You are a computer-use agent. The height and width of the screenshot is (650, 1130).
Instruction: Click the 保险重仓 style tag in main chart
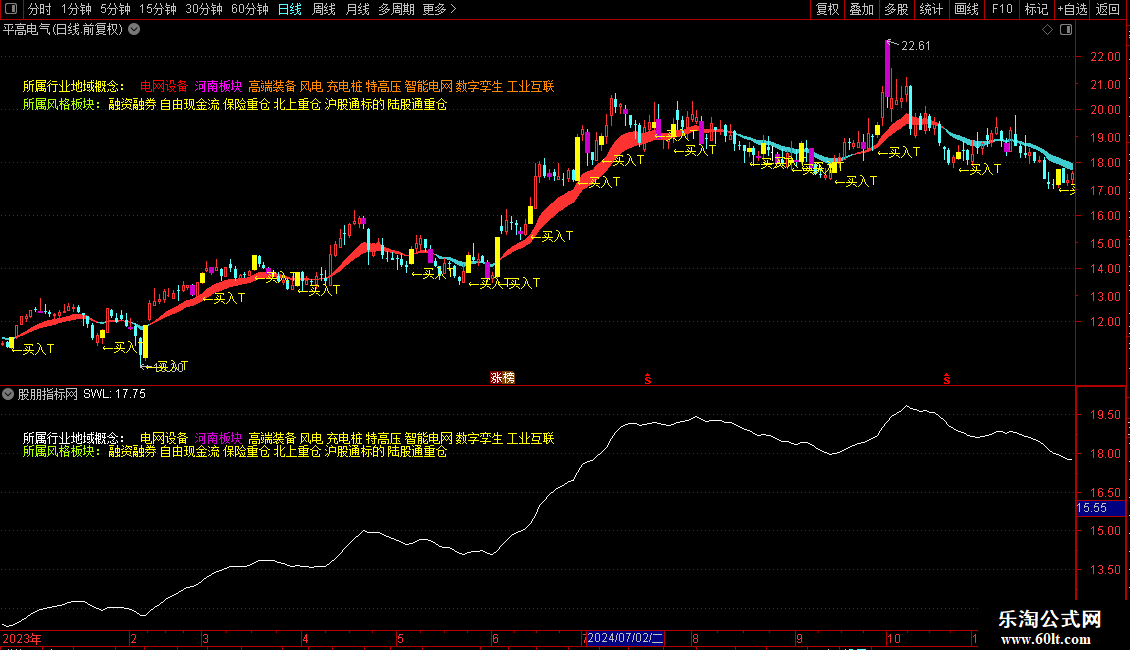(246, 104)
